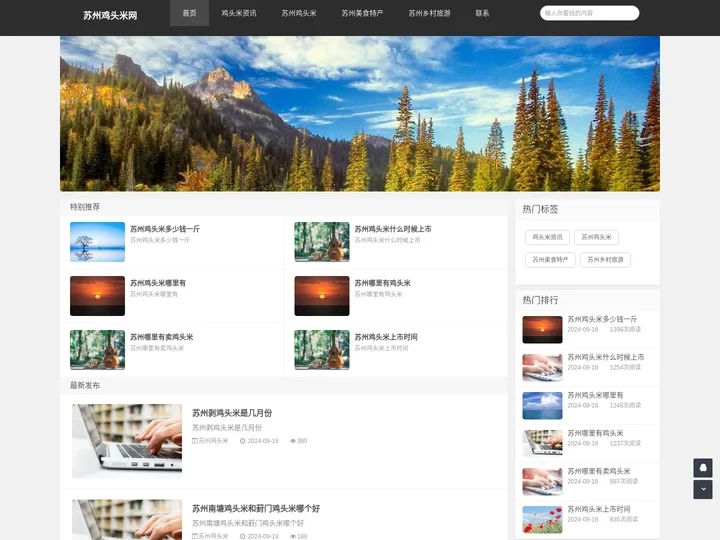Open the 联系 nav menu item
This screenshot has width=720, height=540.
coord(482,13)
